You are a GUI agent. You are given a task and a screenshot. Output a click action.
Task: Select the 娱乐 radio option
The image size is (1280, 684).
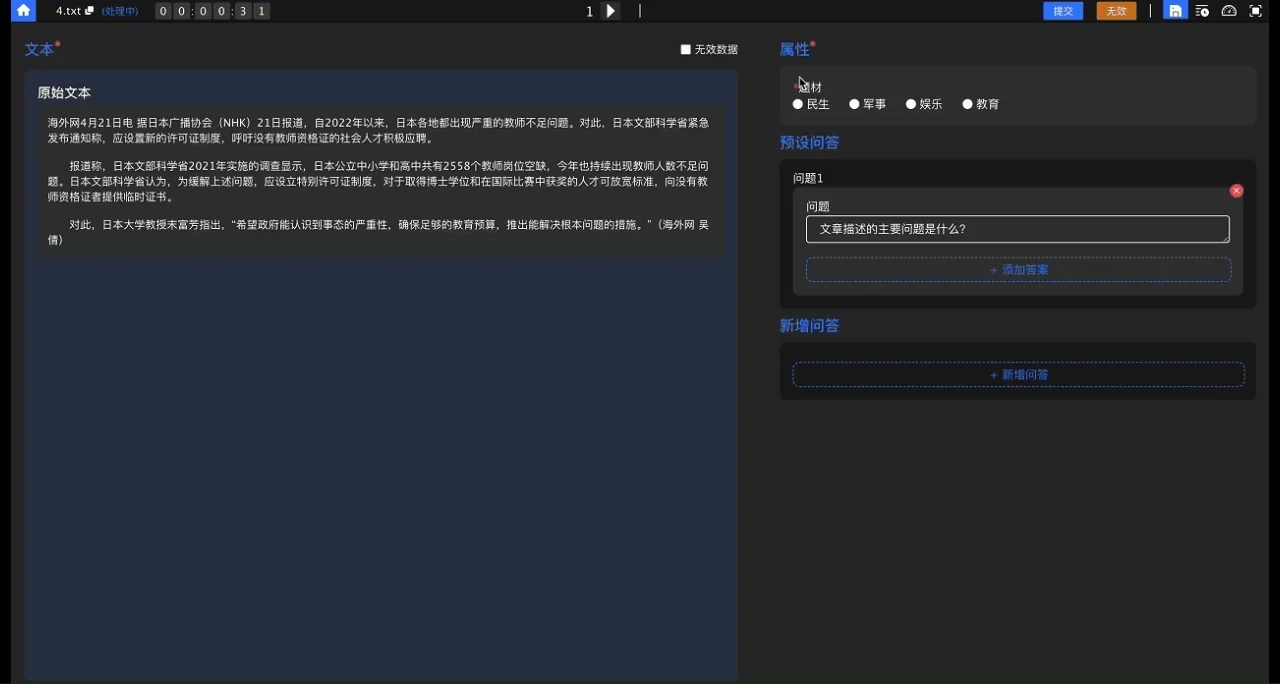[x=911, y=104]
